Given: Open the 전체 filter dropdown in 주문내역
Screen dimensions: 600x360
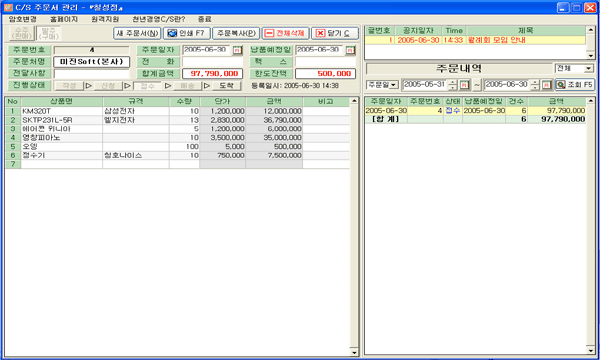Looking at the screenshot, I should click(x=589, y=68).
